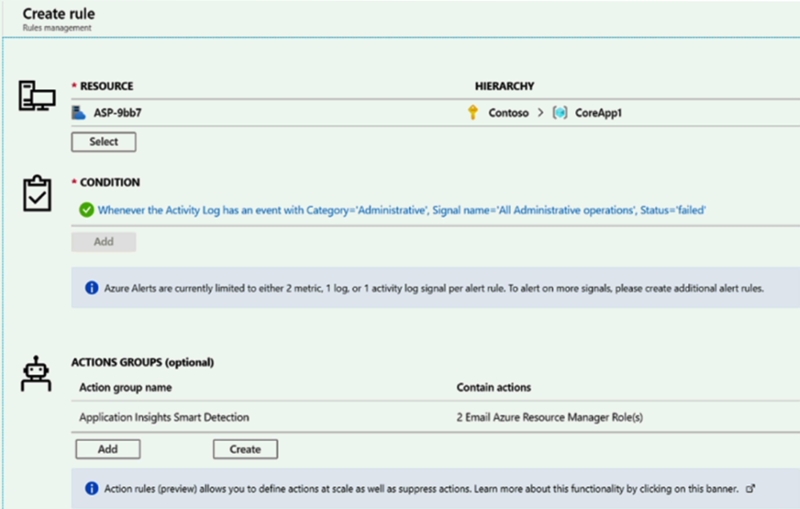
Task: Select the Application Insights Smart Detection row
Action: 163,416
